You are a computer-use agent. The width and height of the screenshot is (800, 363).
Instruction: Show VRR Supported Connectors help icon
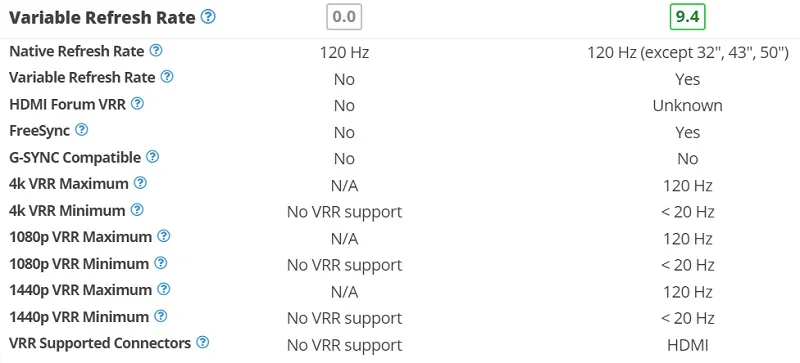[203, 343]
